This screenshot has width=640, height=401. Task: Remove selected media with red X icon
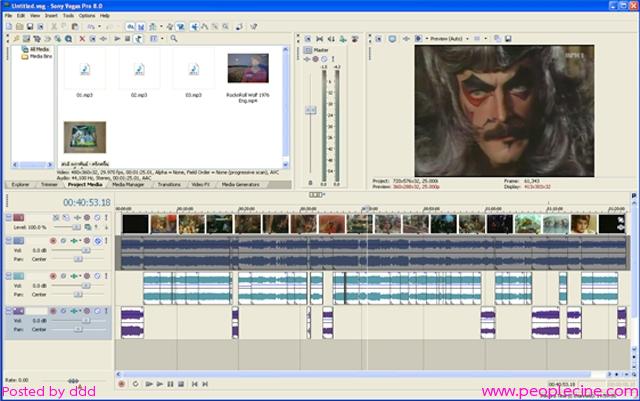pyautogui.click(x=82, y=39)
